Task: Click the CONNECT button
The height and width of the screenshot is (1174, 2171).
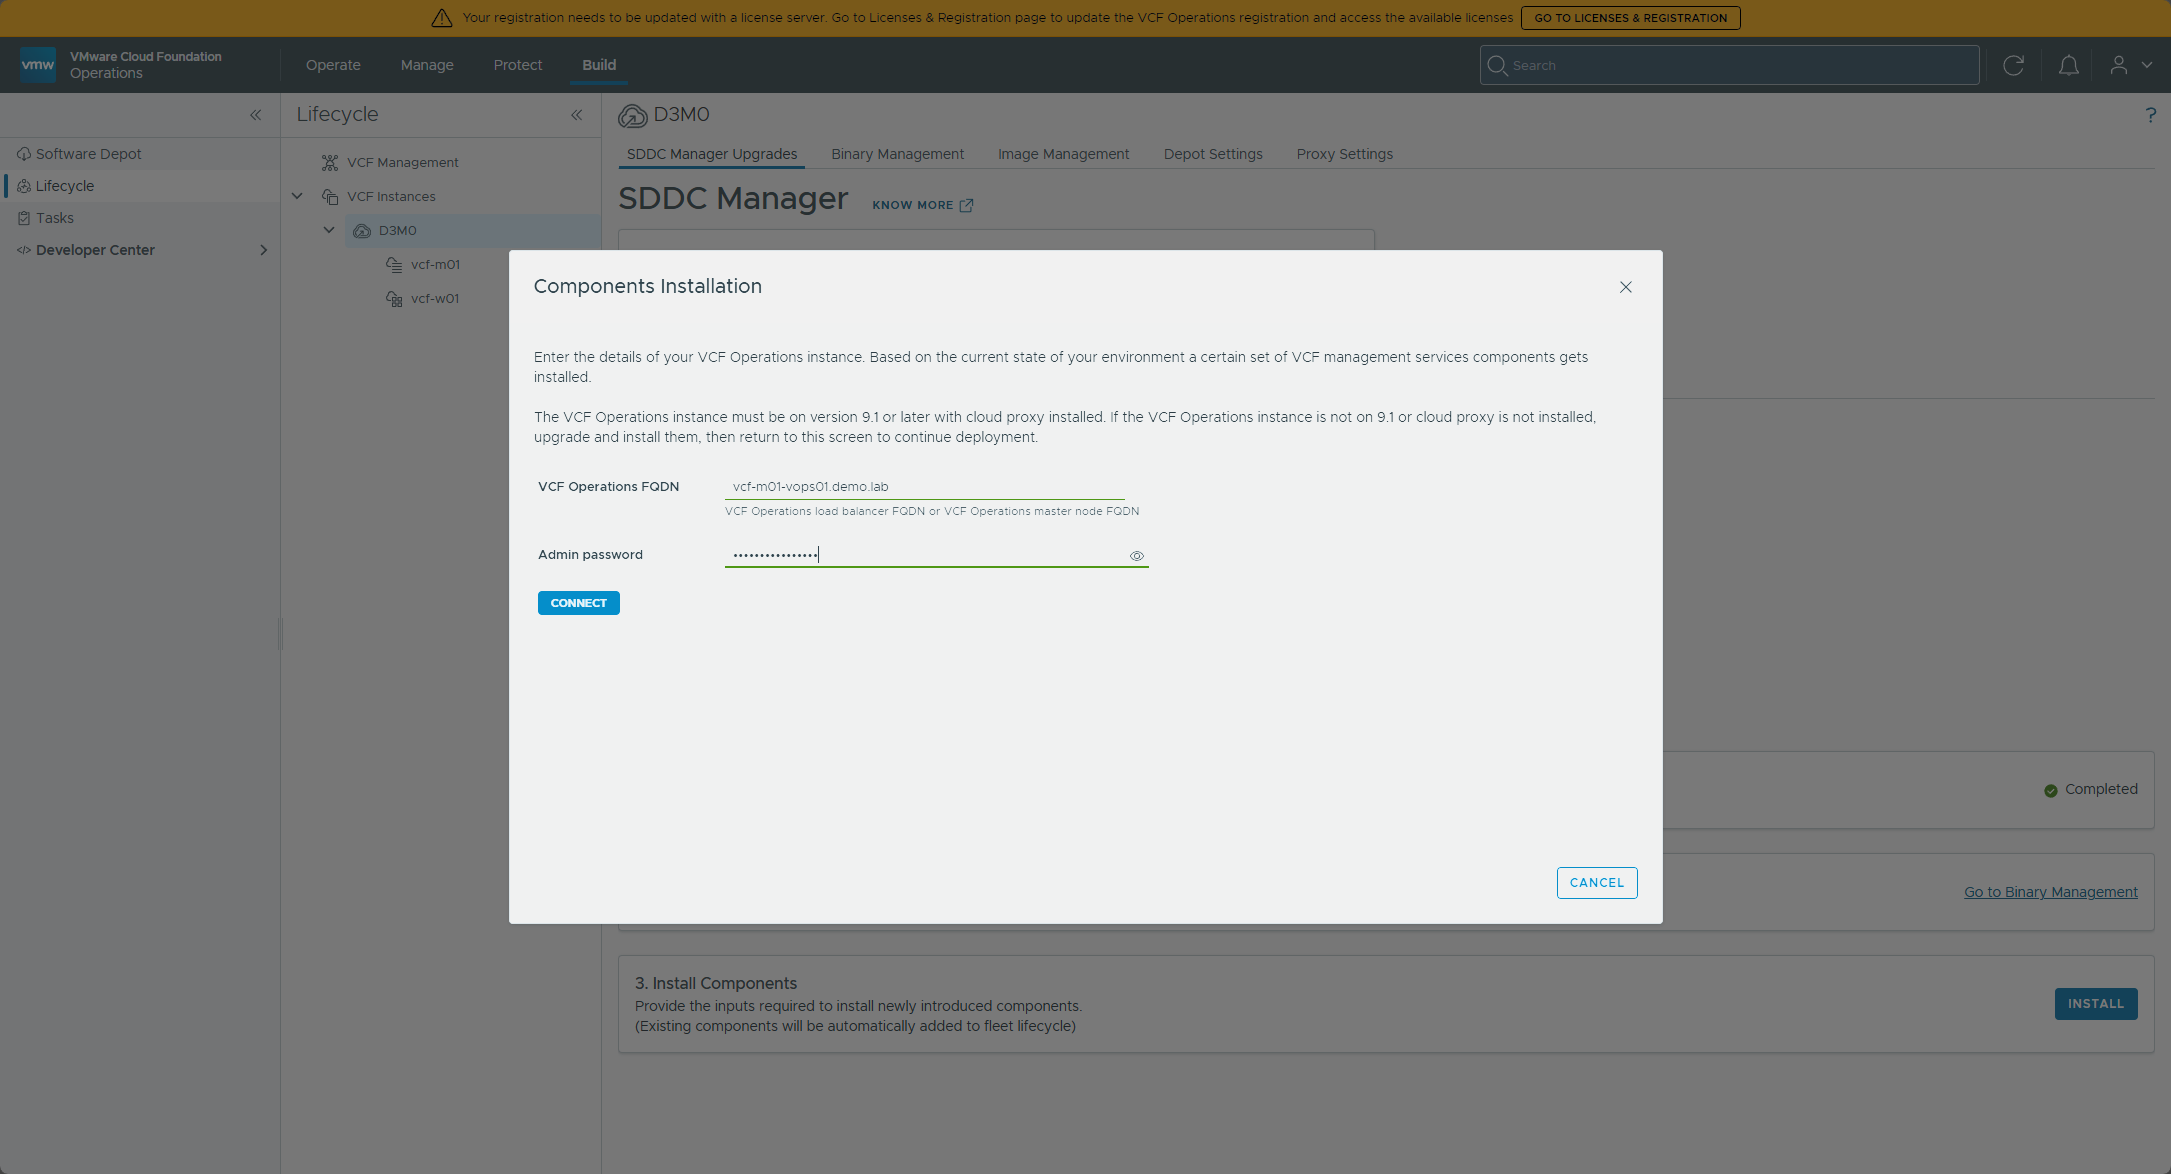Action: [x=579, y=603]
